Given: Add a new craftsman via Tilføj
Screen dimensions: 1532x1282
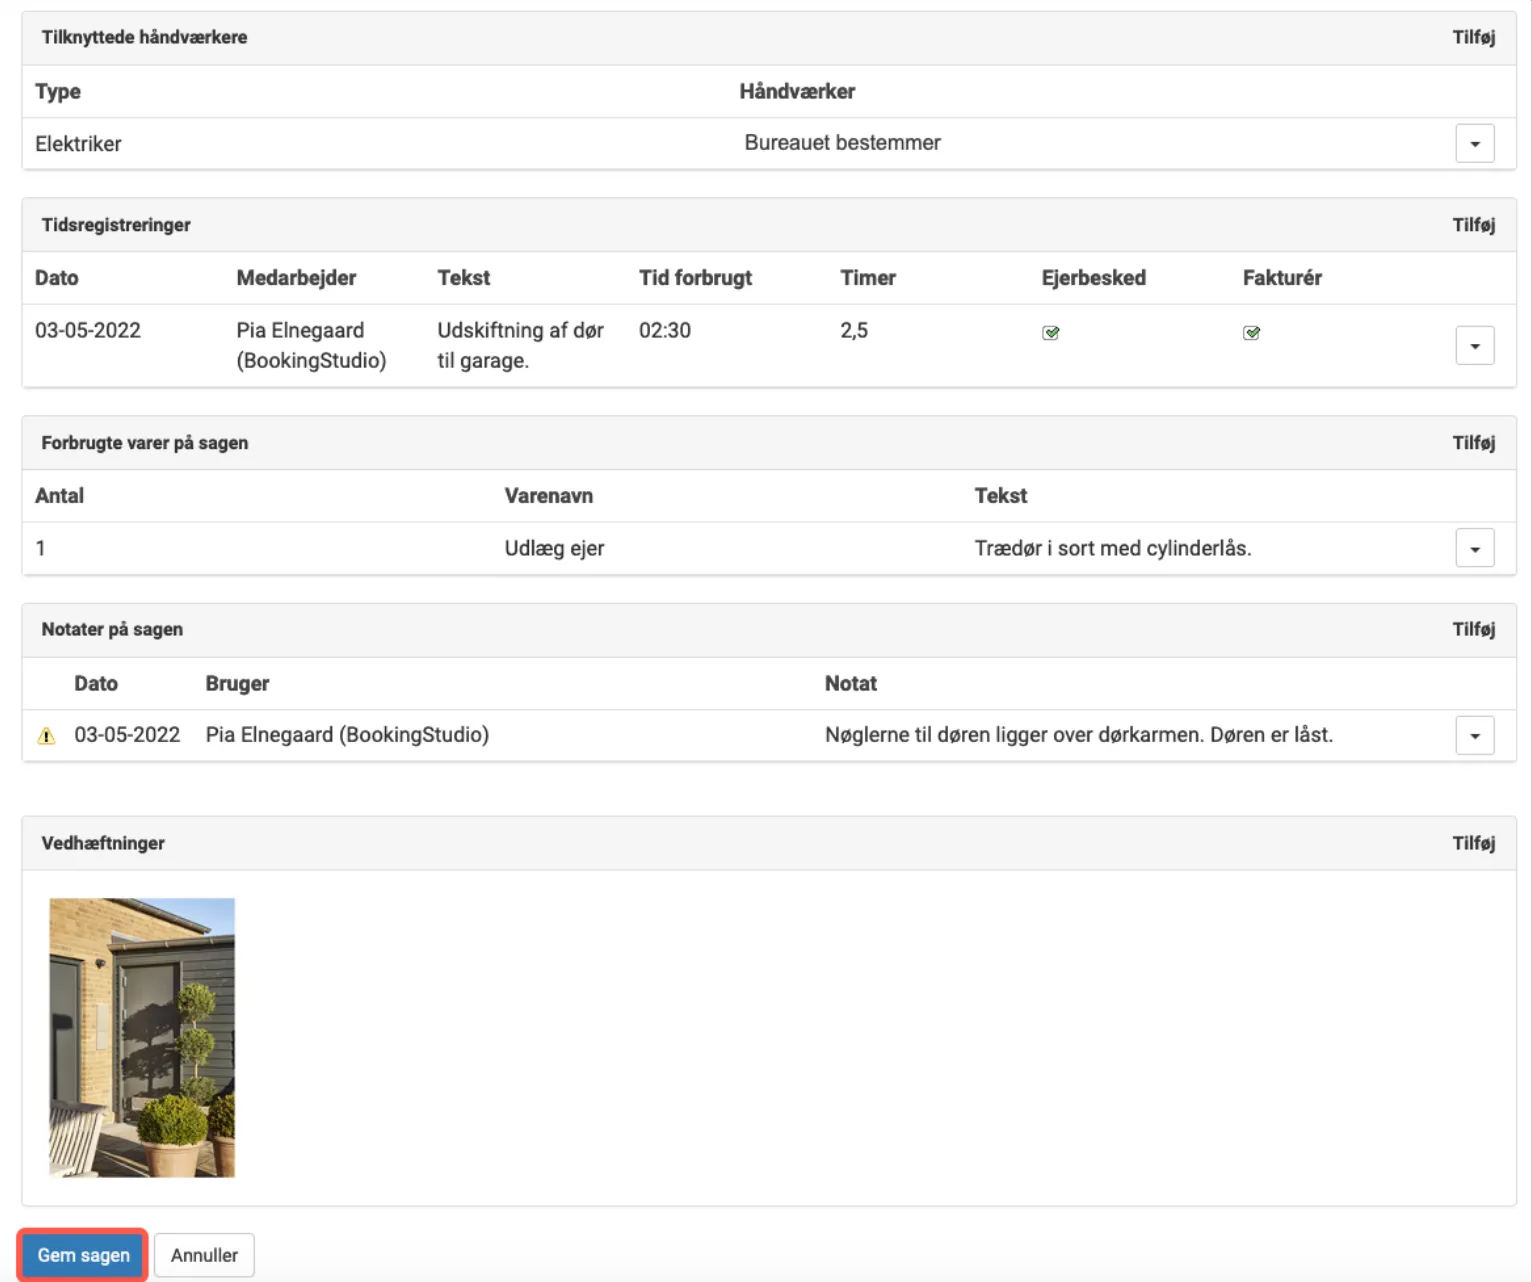Looking at the screenshot, I should (1473, 38).
